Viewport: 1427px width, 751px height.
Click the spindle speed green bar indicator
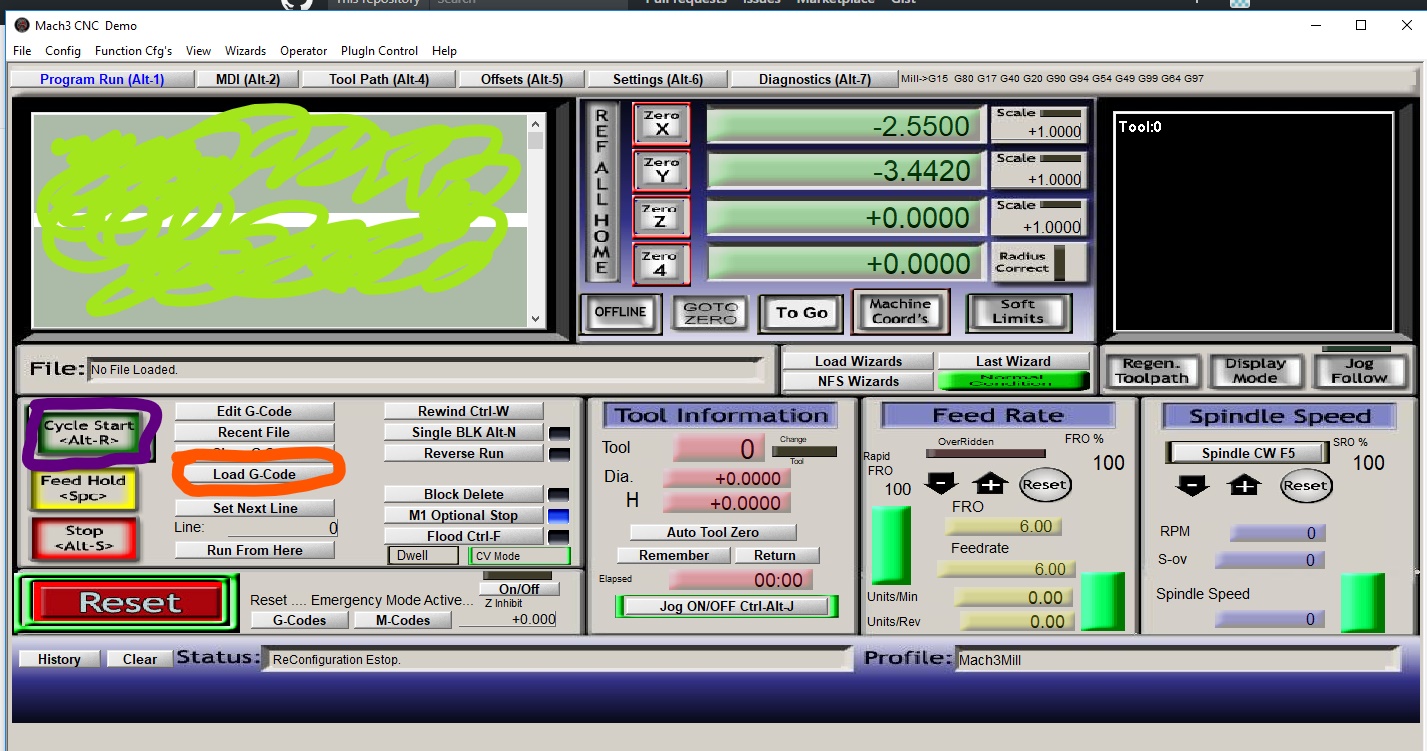[1362, 603]
